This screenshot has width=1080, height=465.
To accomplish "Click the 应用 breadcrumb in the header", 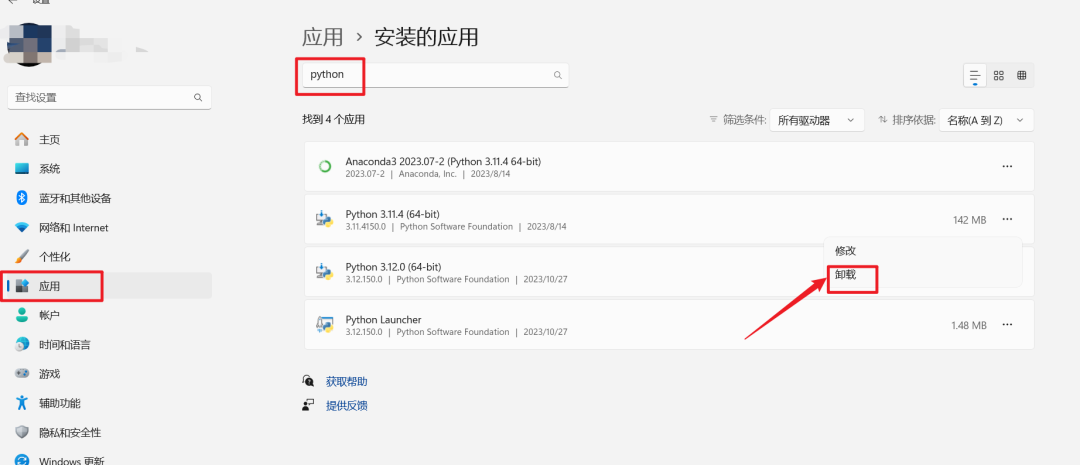I will (322, 37).
